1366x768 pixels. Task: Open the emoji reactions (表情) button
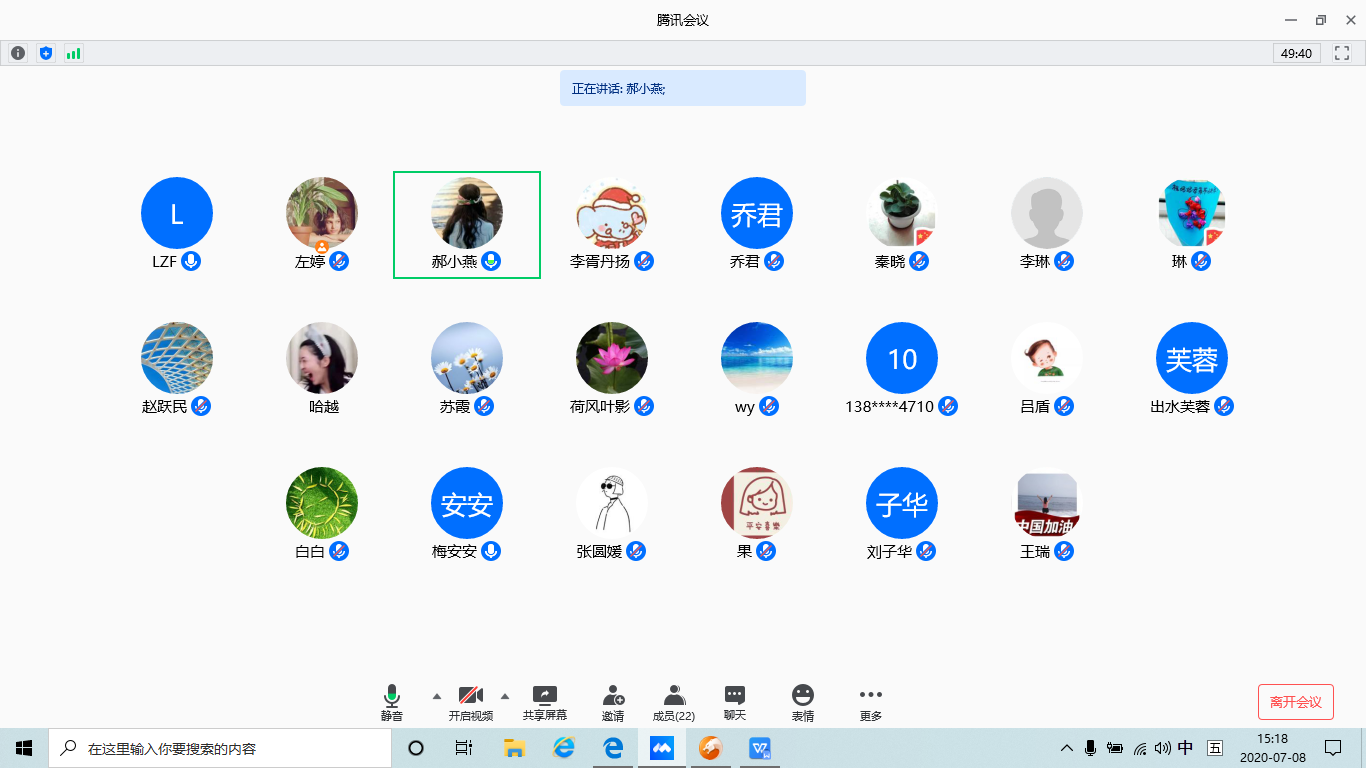tap(802, 703)
